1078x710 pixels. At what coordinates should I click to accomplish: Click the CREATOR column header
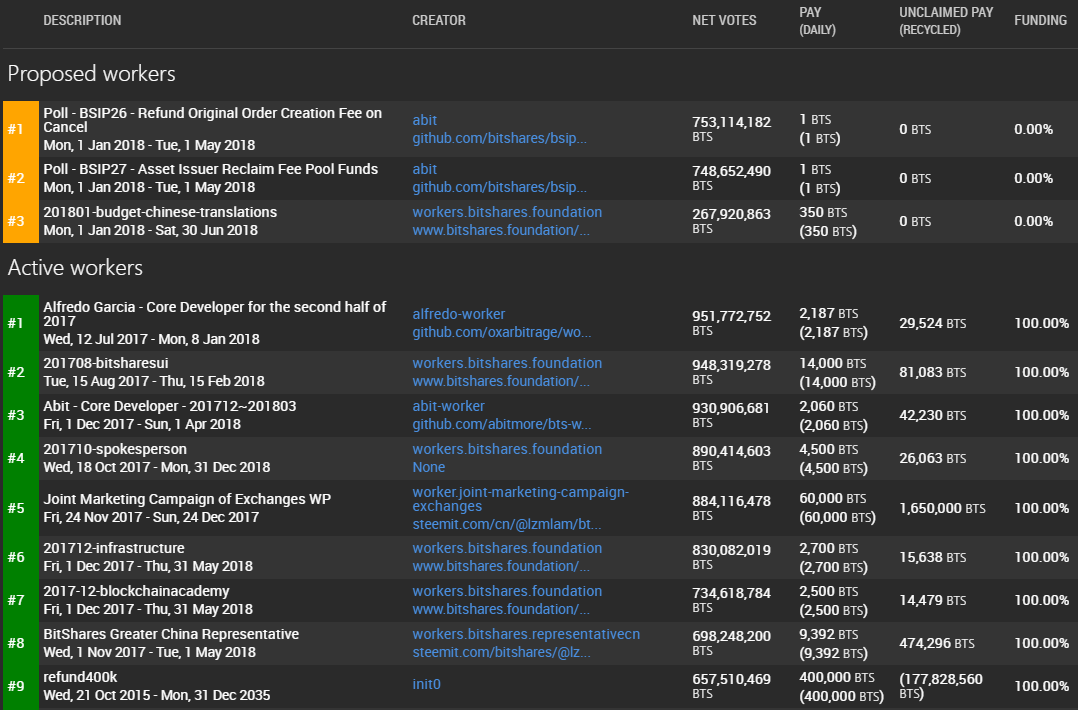point(439,21)
